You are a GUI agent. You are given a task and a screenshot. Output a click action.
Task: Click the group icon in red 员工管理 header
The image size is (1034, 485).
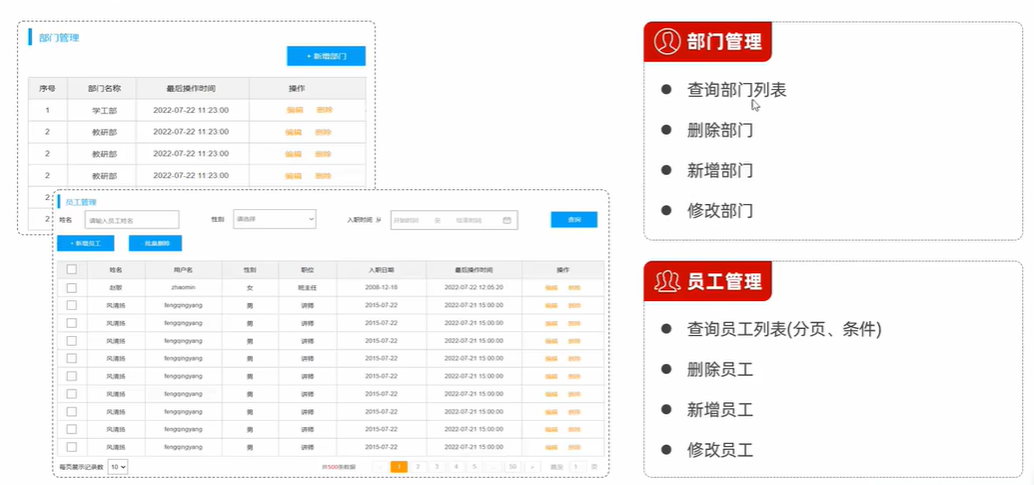coord(667,282)
